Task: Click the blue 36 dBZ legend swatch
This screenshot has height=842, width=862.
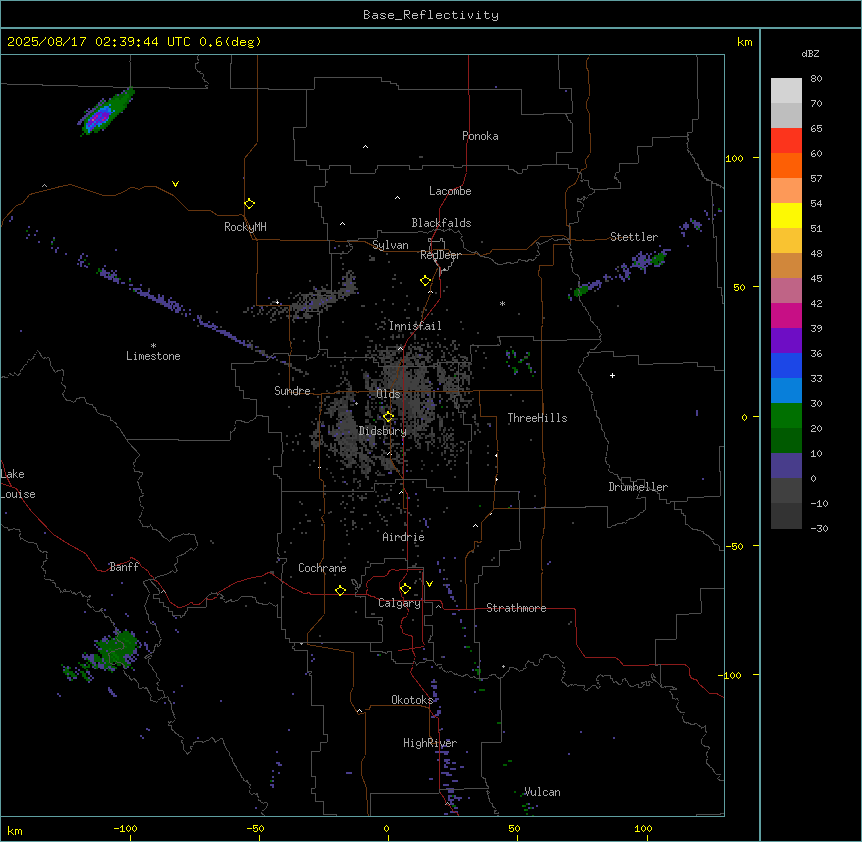Action: click(x=786, y=365)
